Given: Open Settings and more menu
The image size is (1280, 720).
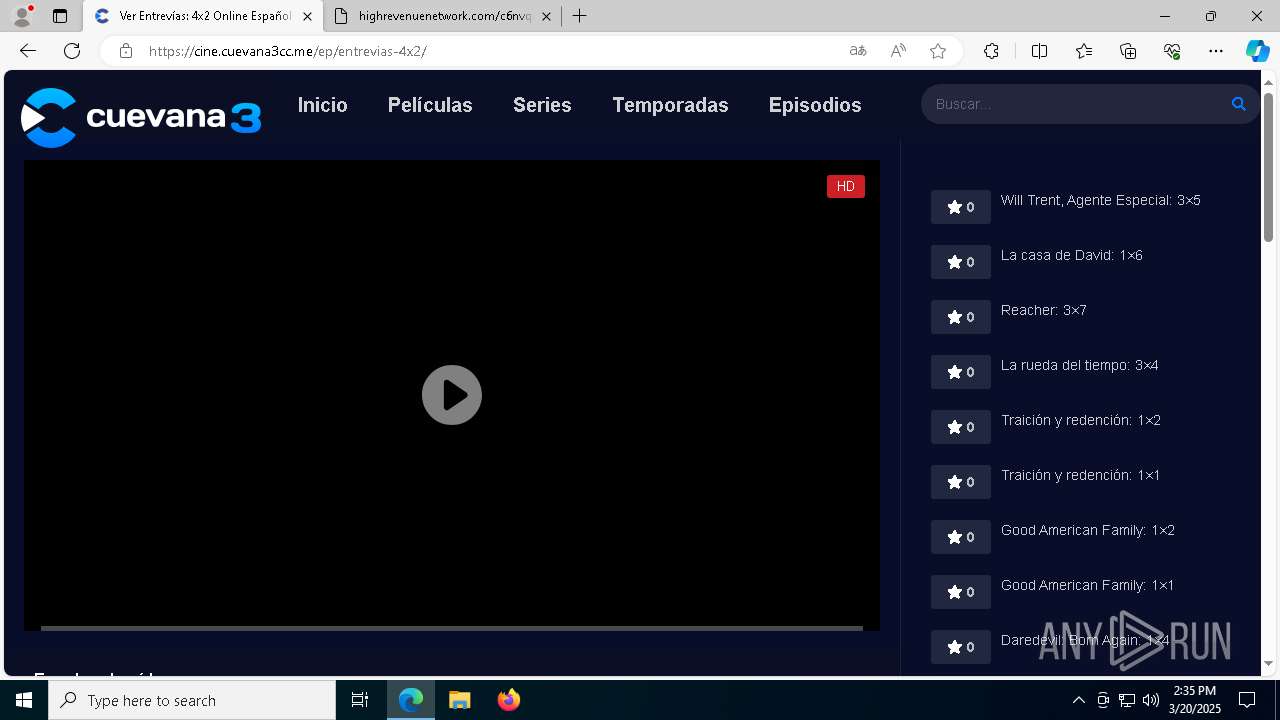Looking at the screenshot, I should pyautogui.click(x=1216, y=51).
